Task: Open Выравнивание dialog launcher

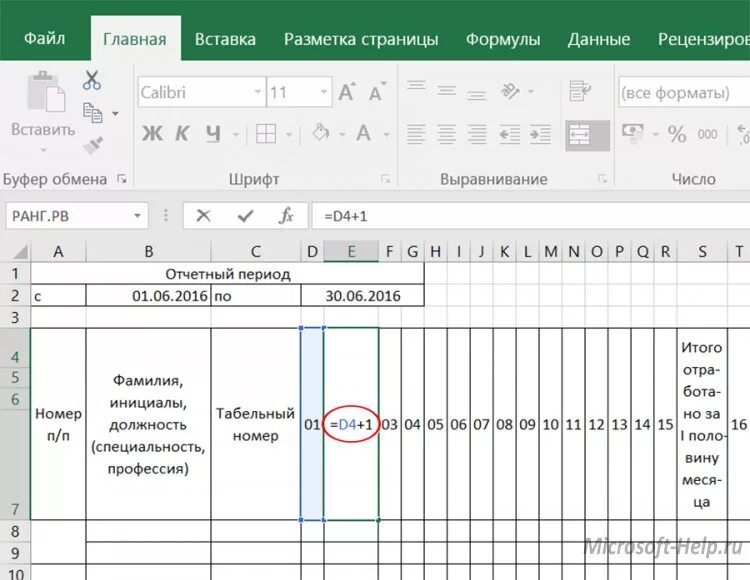Action: (x=602, y=179)
